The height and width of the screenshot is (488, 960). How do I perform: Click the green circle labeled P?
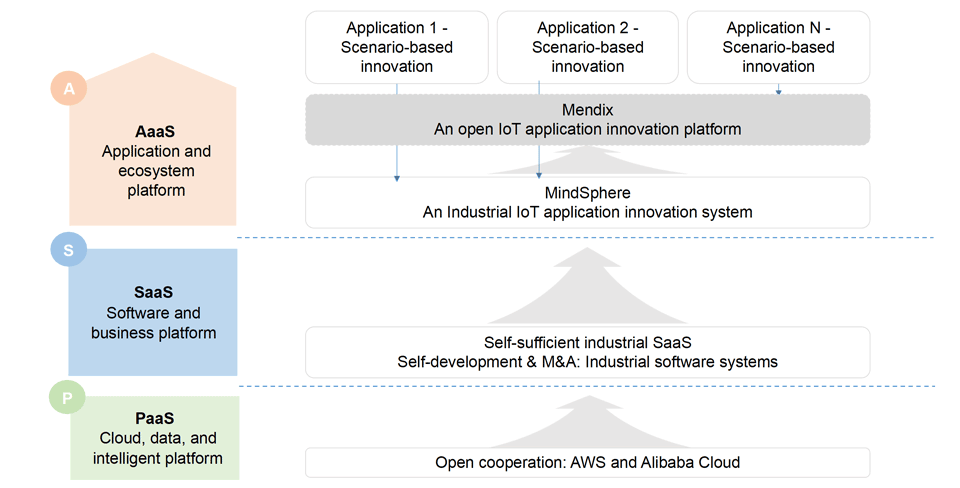[x=67, y=397]
